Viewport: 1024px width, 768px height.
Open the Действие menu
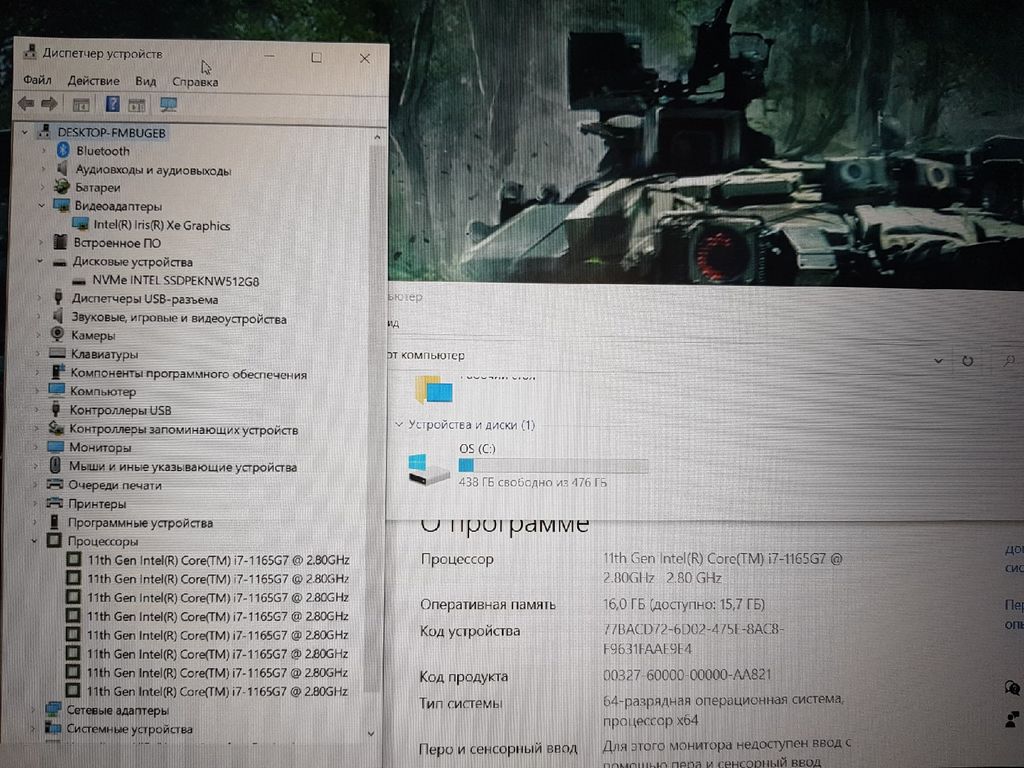pyautogui.click(x=95, y=81)
